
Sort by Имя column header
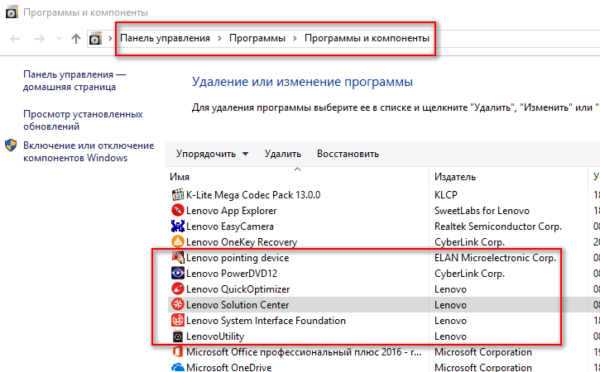click(179, 177)
